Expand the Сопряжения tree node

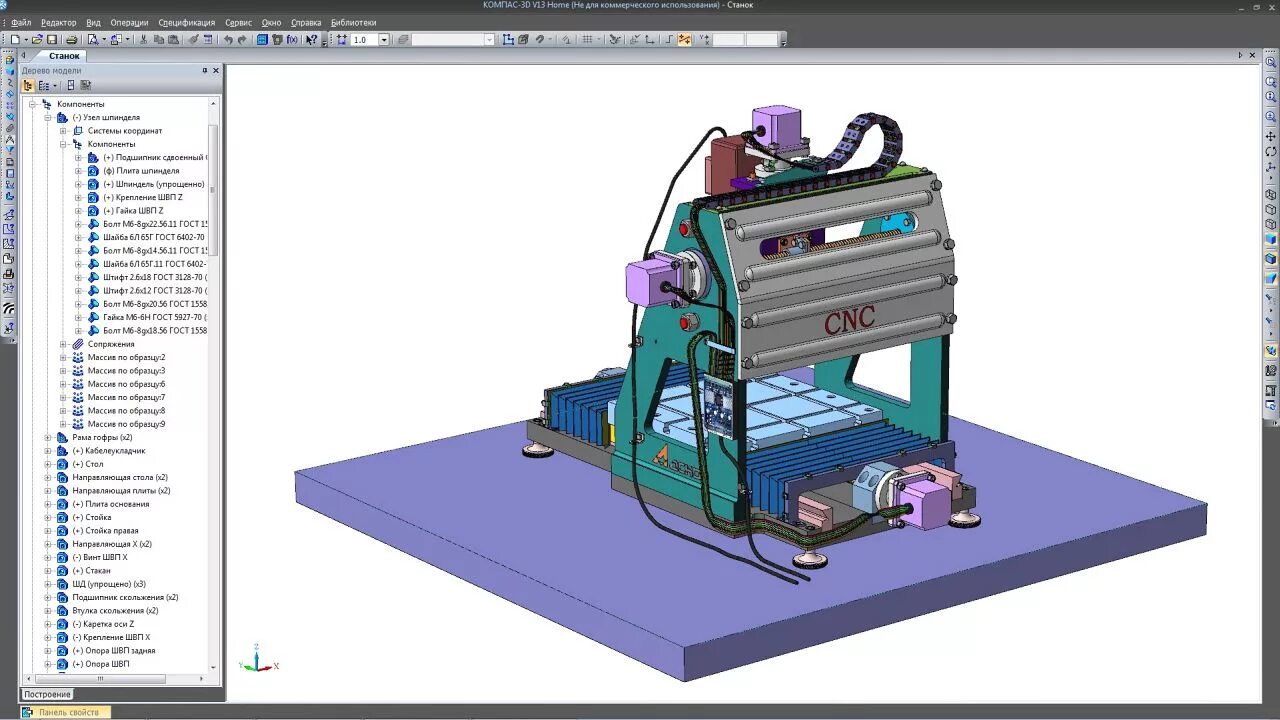click(63, 344)
